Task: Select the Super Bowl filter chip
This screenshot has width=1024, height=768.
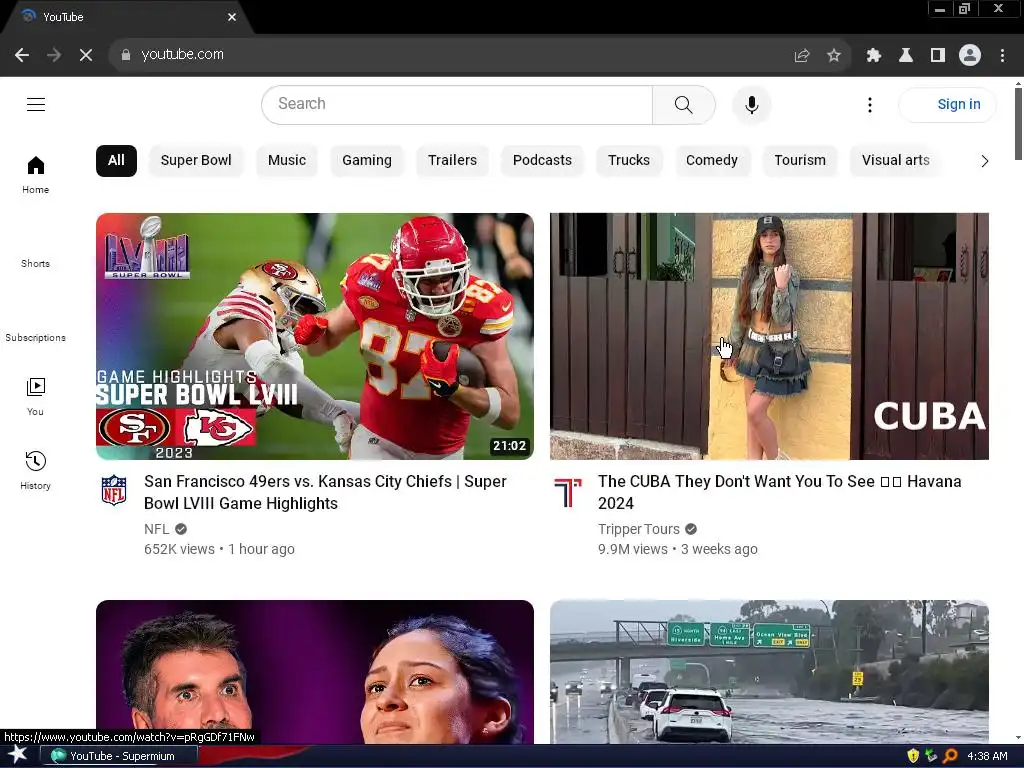Action: pyautogui.click(x=196, y=161)
